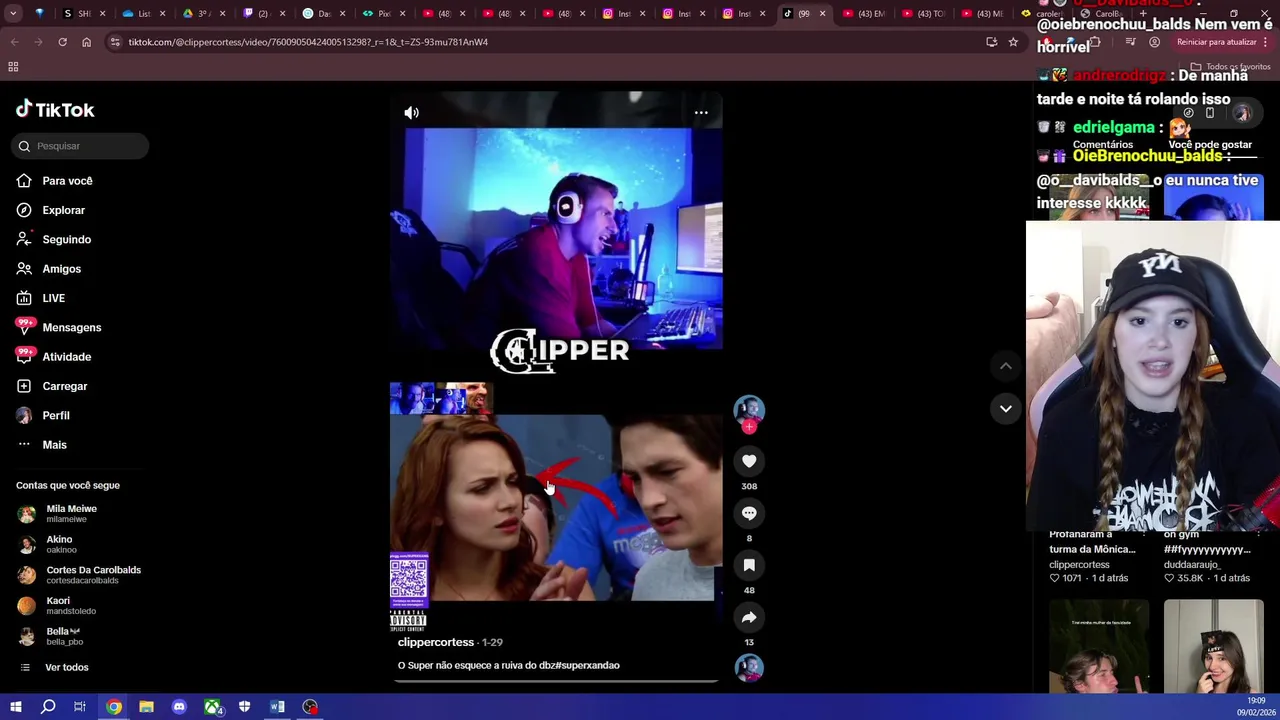Open Word from the taskbar
Image resolution: width=1280 pixels, height=720 pixels.
coord(277,707)
